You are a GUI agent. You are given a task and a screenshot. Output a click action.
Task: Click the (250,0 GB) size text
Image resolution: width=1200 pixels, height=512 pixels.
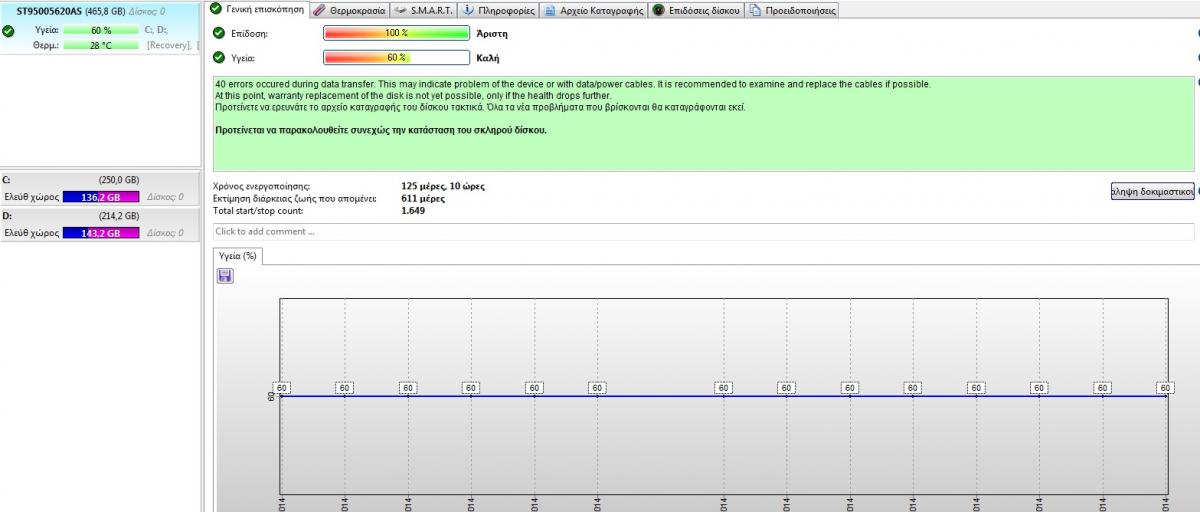point(119,180)
